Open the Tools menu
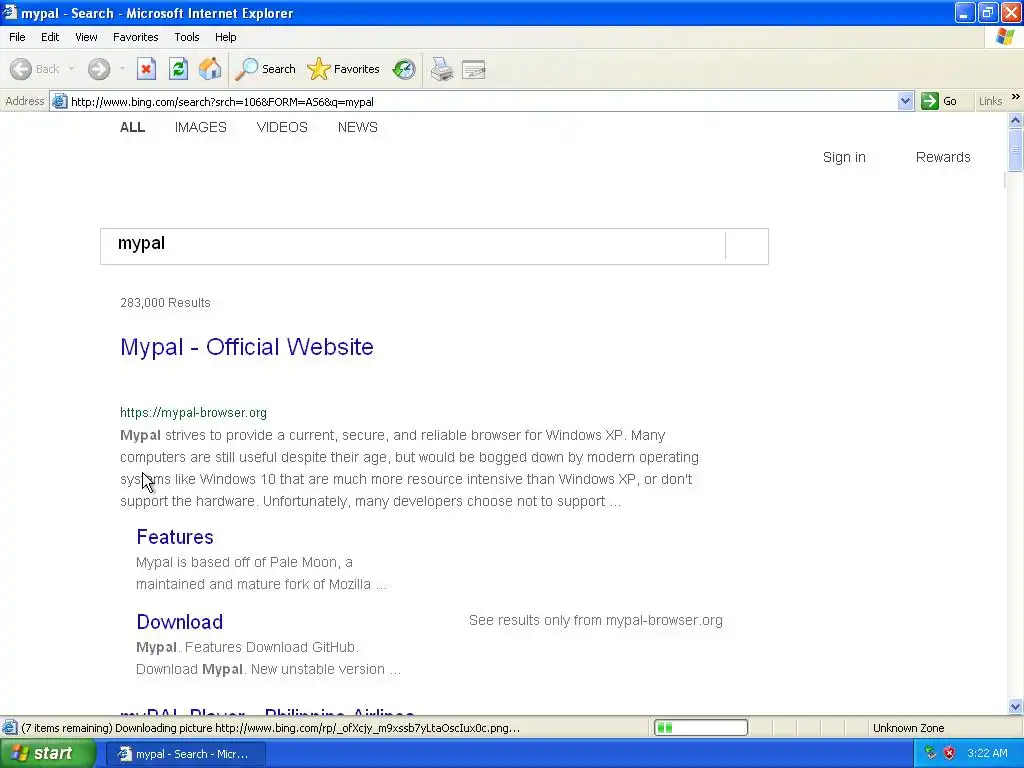 coord(187,37)
